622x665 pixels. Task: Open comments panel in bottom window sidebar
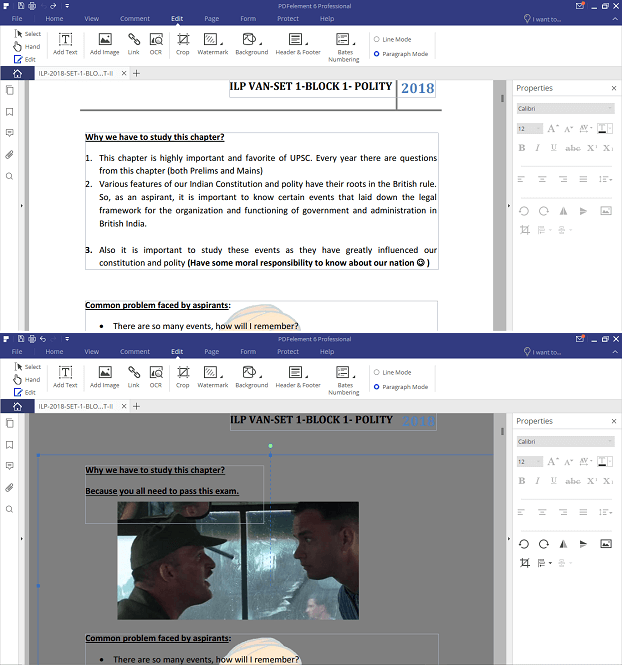click(9, 466)
